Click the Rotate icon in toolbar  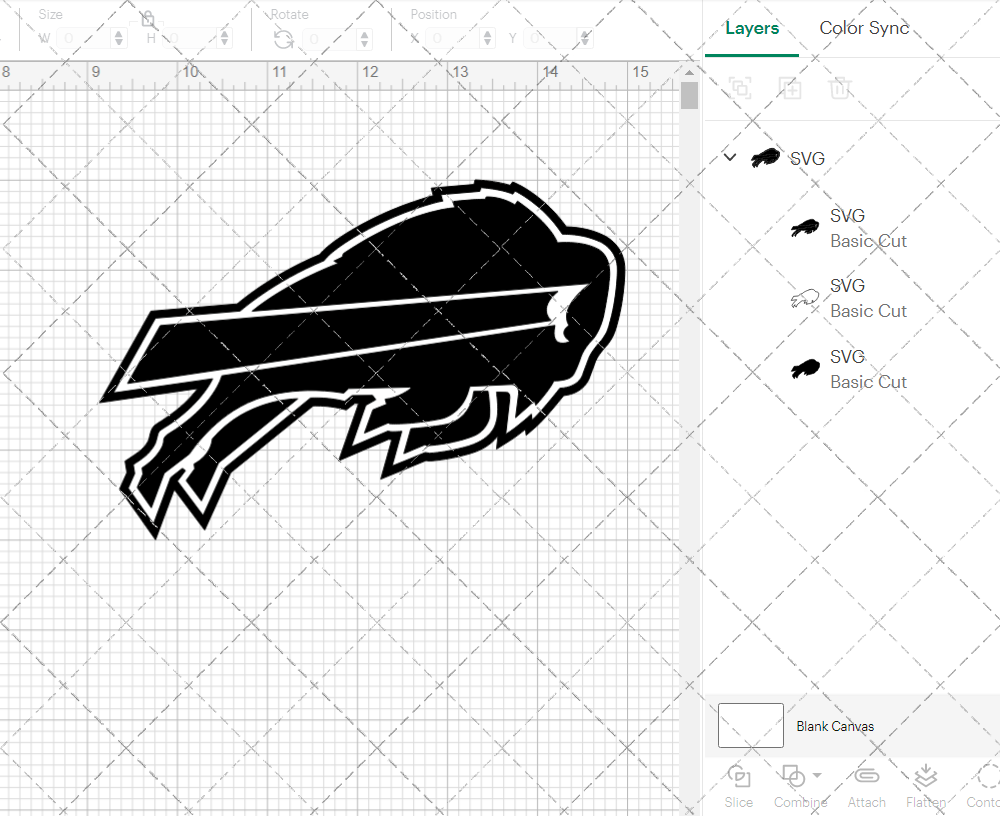(284, 39)
